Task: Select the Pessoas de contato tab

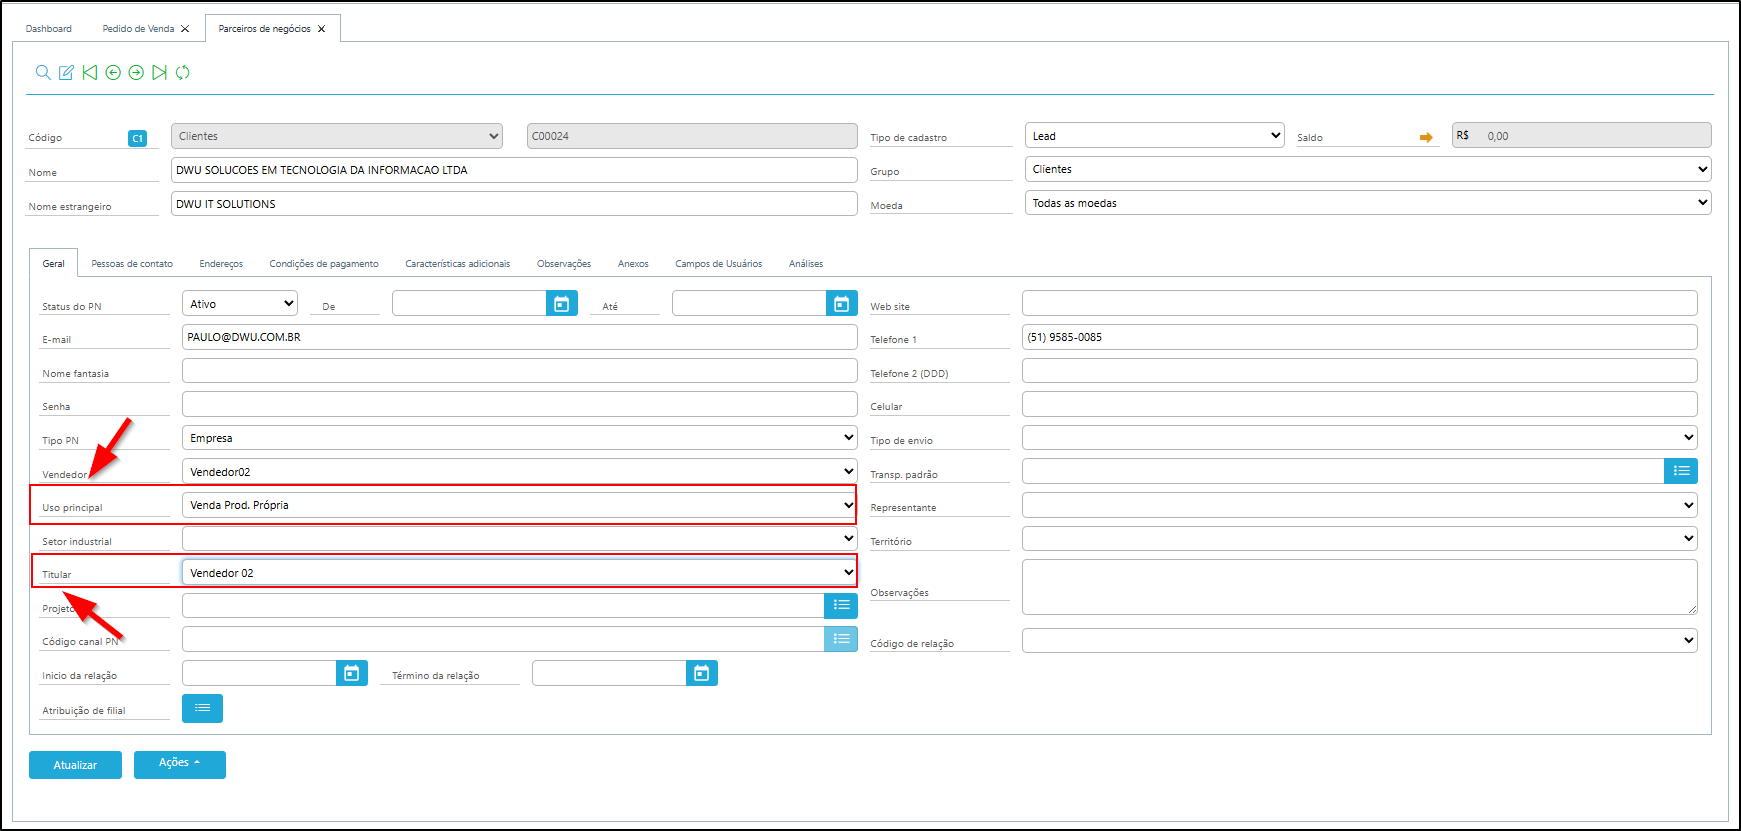Action: (x=132, y=264)
